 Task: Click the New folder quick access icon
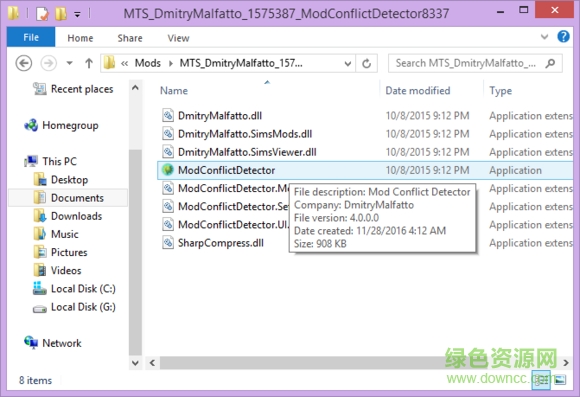[61, 14]
